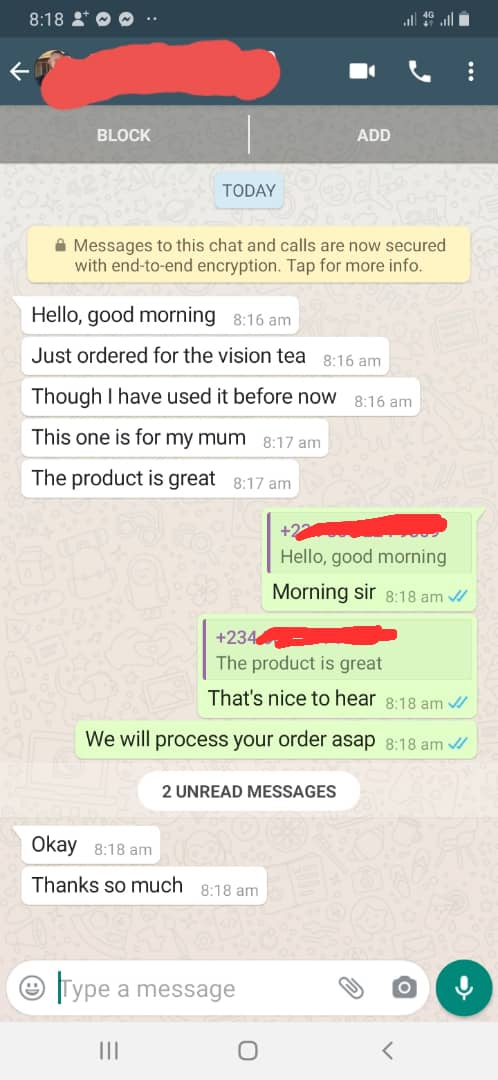This screenshot has height=1080, width=498.
Task: Tap the end-to-end encryption info notice
Action: (x=249, y=255)
